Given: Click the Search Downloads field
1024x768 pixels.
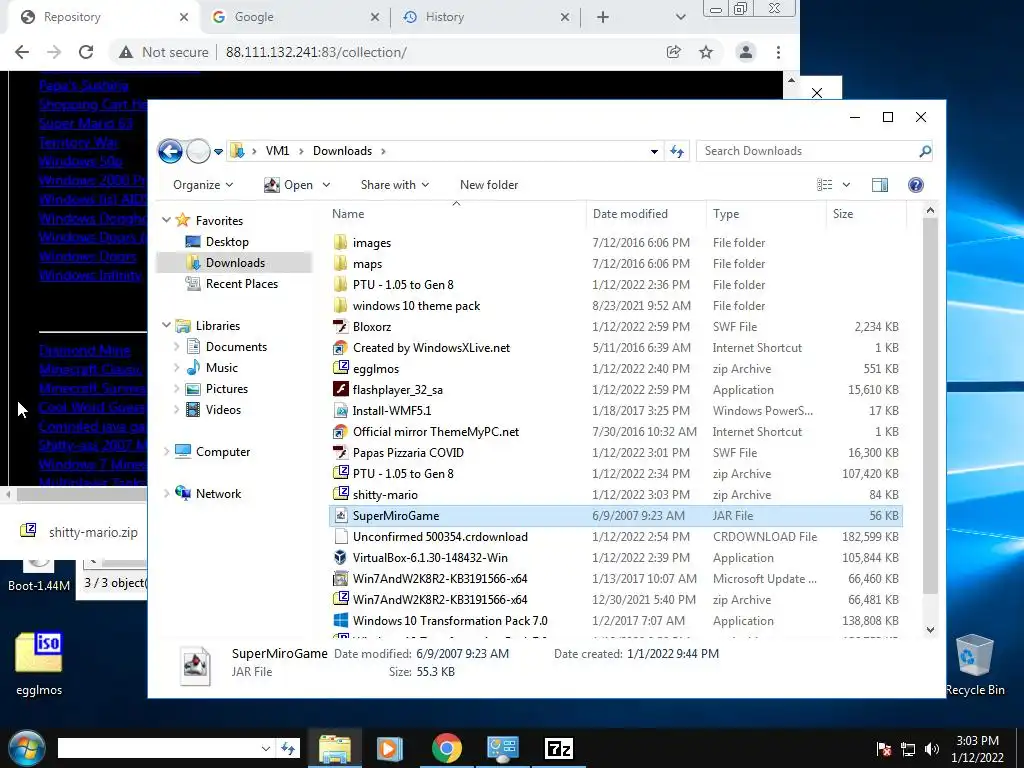Looking at the screenshot, I should coord(814,151).
